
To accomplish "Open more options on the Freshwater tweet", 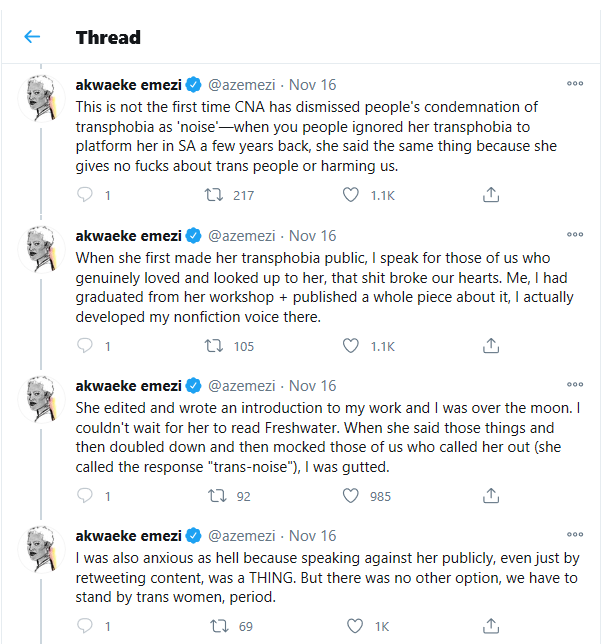I will click(x=575, y=384).
